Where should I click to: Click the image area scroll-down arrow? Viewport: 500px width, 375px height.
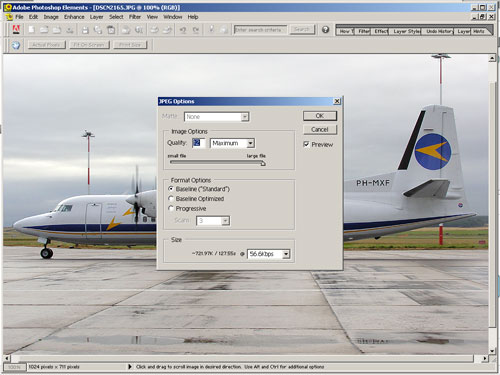coord(492,351)
